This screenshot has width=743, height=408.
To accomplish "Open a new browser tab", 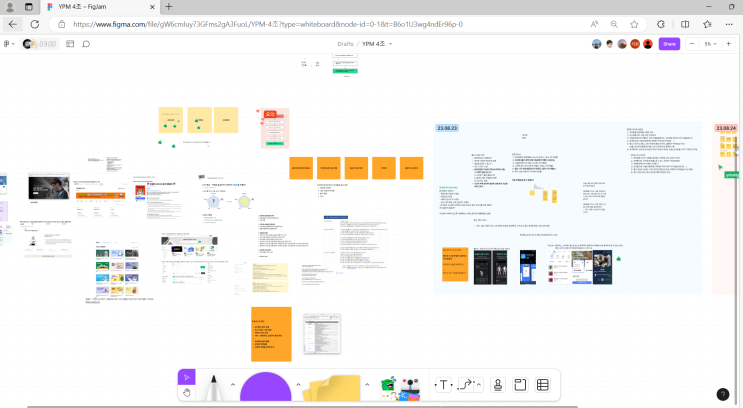I will coord(169,7).
